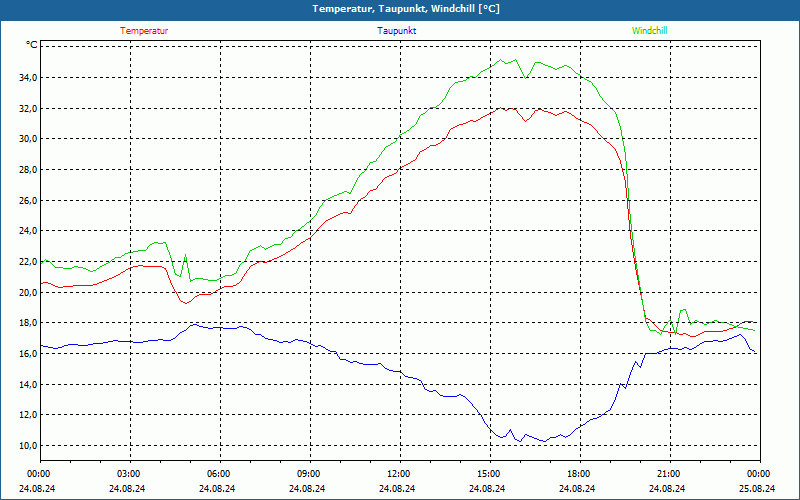Select the red 'Temperatur' legend label
Screen dimensions: 800x500
tap(144, 31)
